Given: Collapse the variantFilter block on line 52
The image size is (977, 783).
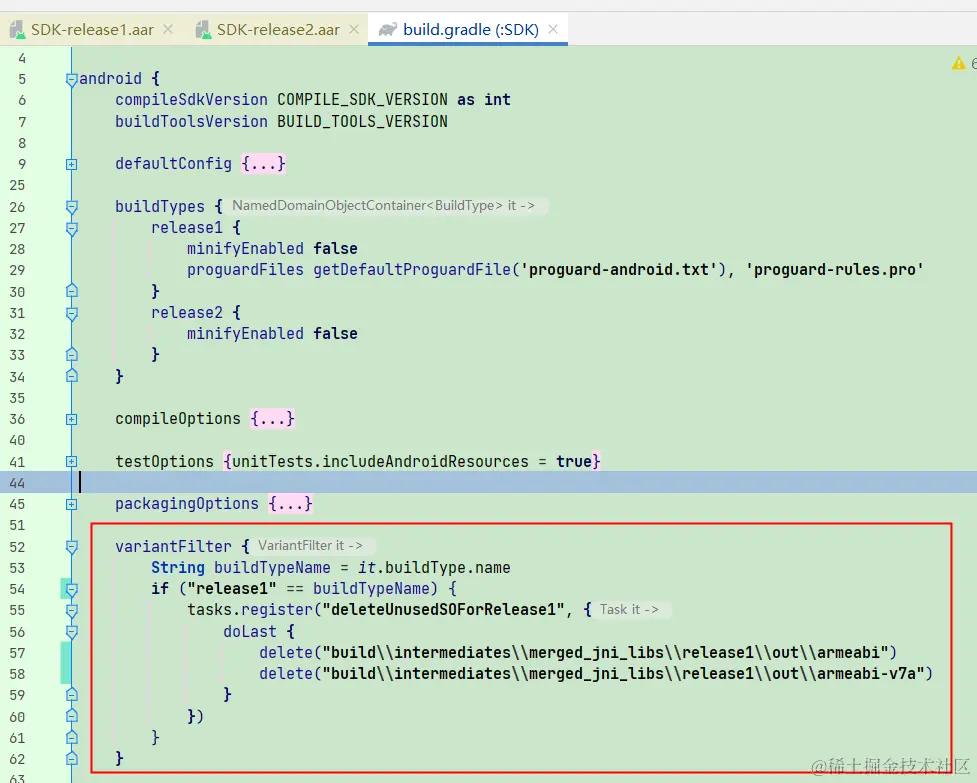Looking at the screenshot, I should click(72, 547).
